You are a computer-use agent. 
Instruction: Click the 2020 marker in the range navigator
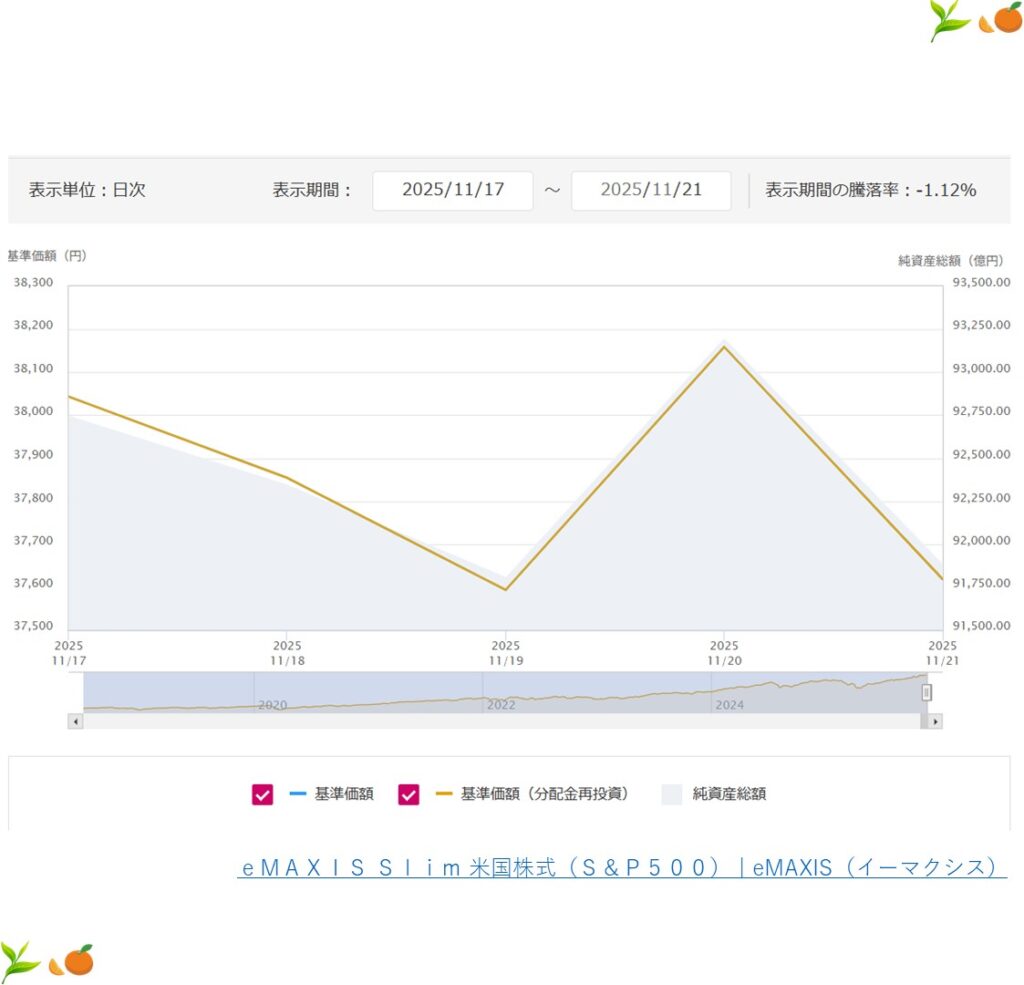click(272, 705)
